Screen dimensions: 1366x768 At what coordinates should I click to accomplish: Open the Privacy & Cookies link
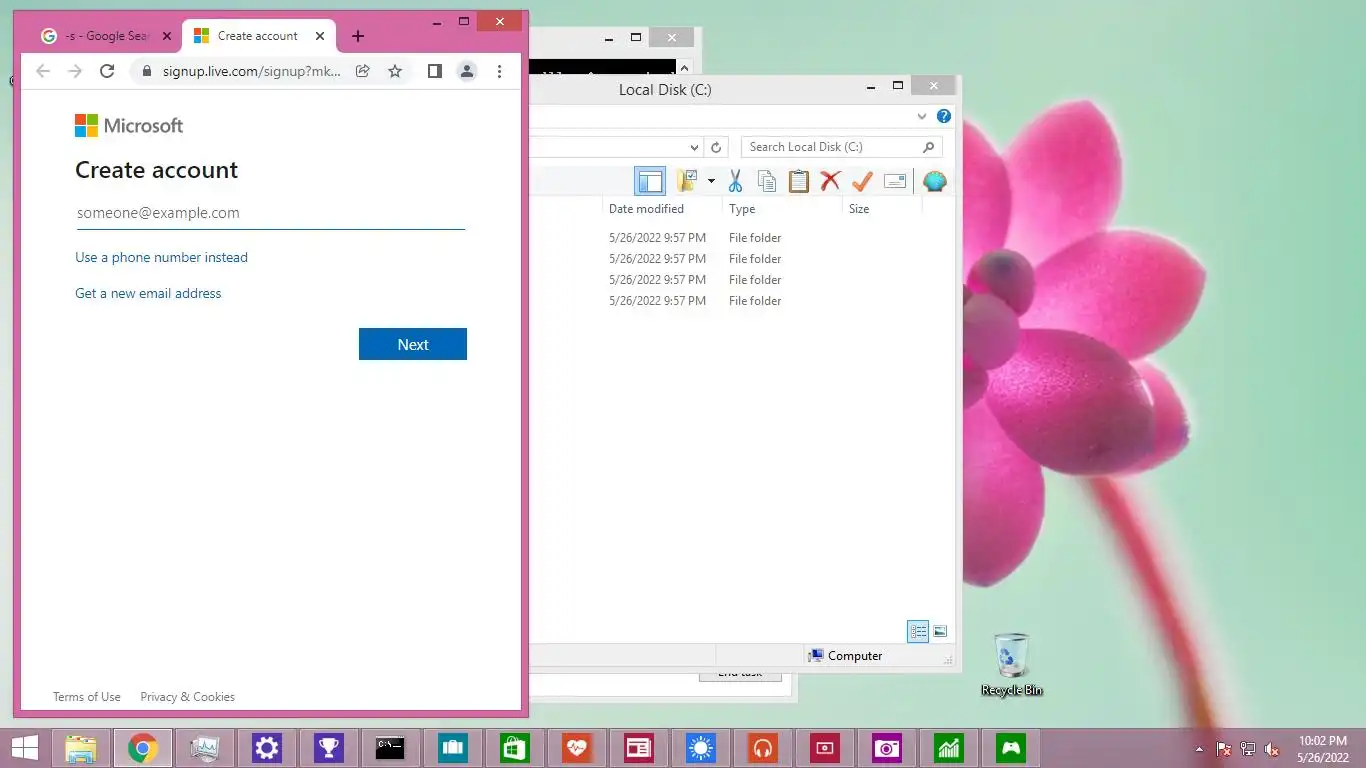point(188,697)
